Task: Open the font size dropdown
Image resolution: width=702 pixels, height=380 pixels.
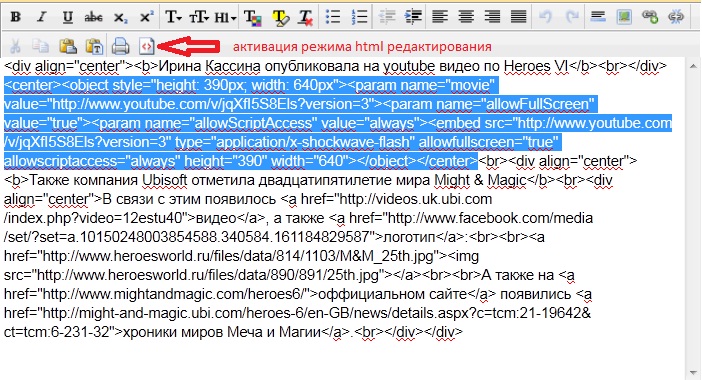Action: point(198,17)
